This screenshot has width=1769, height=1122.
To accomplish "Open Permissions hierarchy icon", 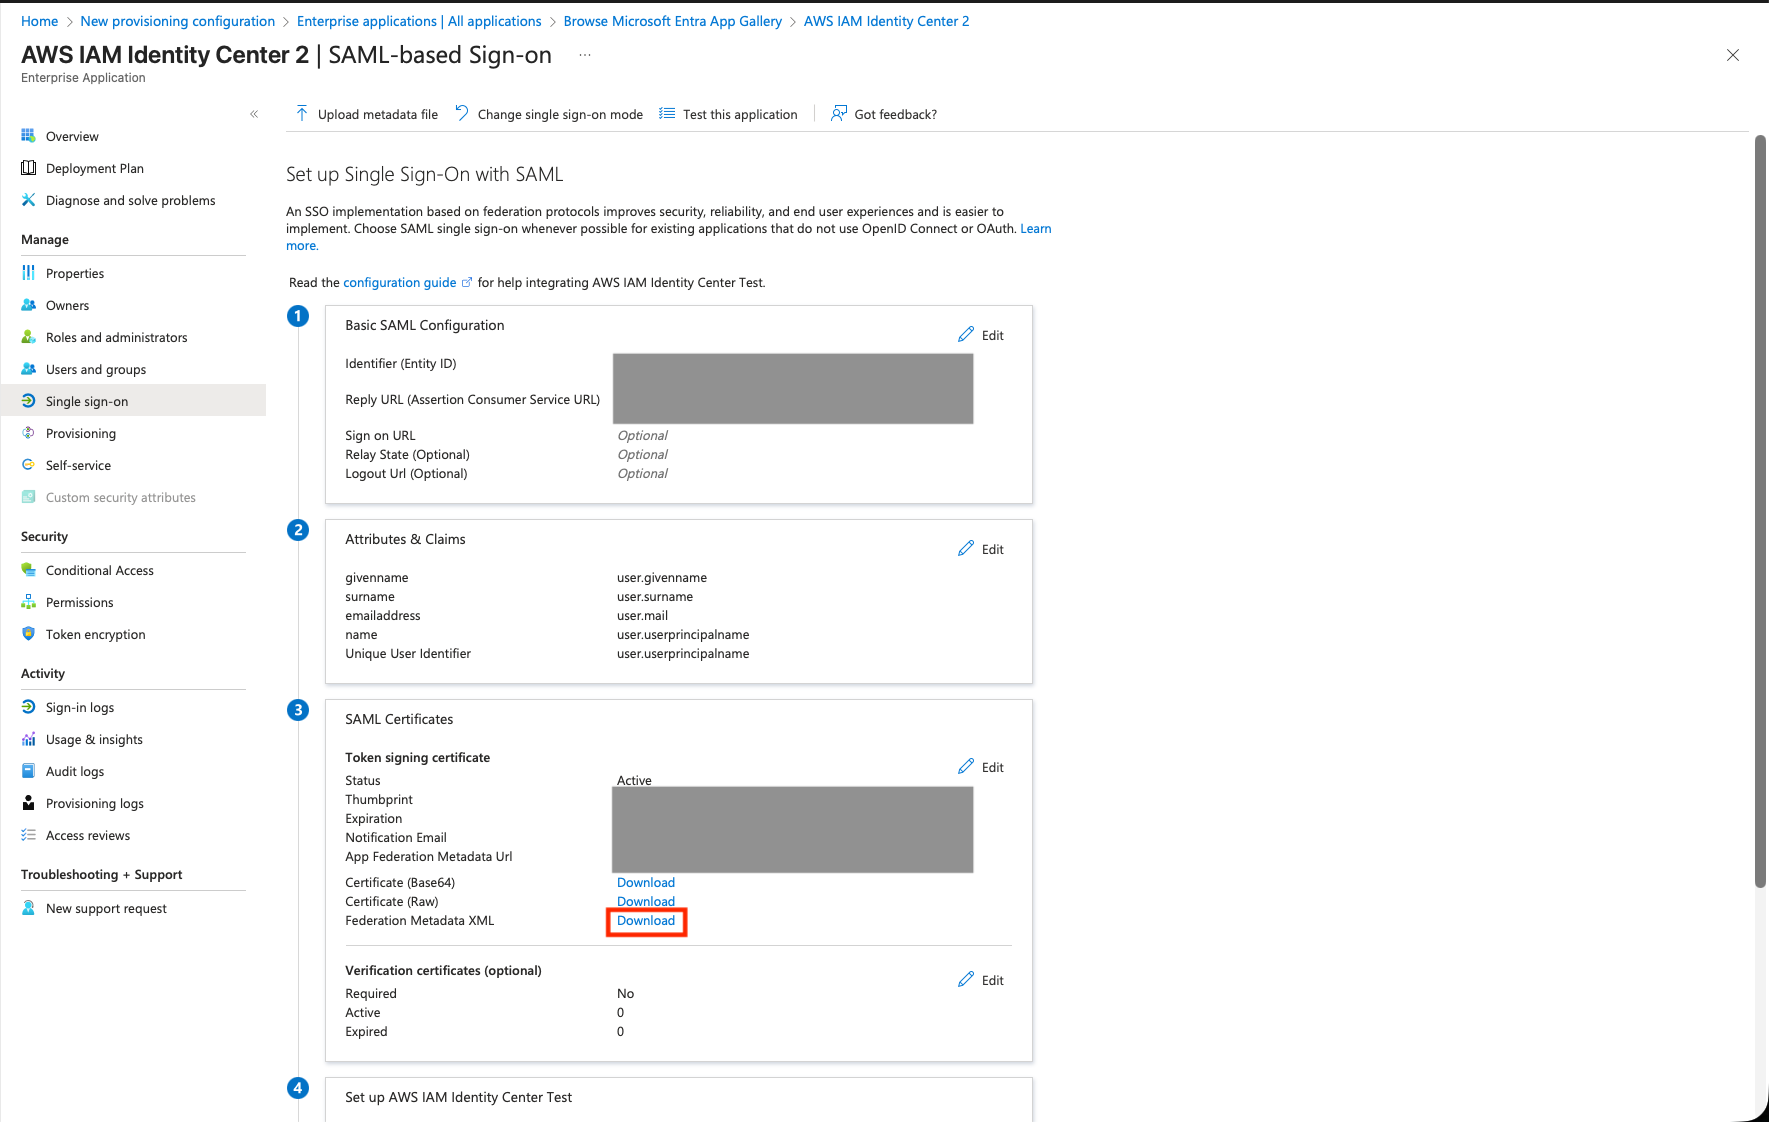I will [28, 602].
